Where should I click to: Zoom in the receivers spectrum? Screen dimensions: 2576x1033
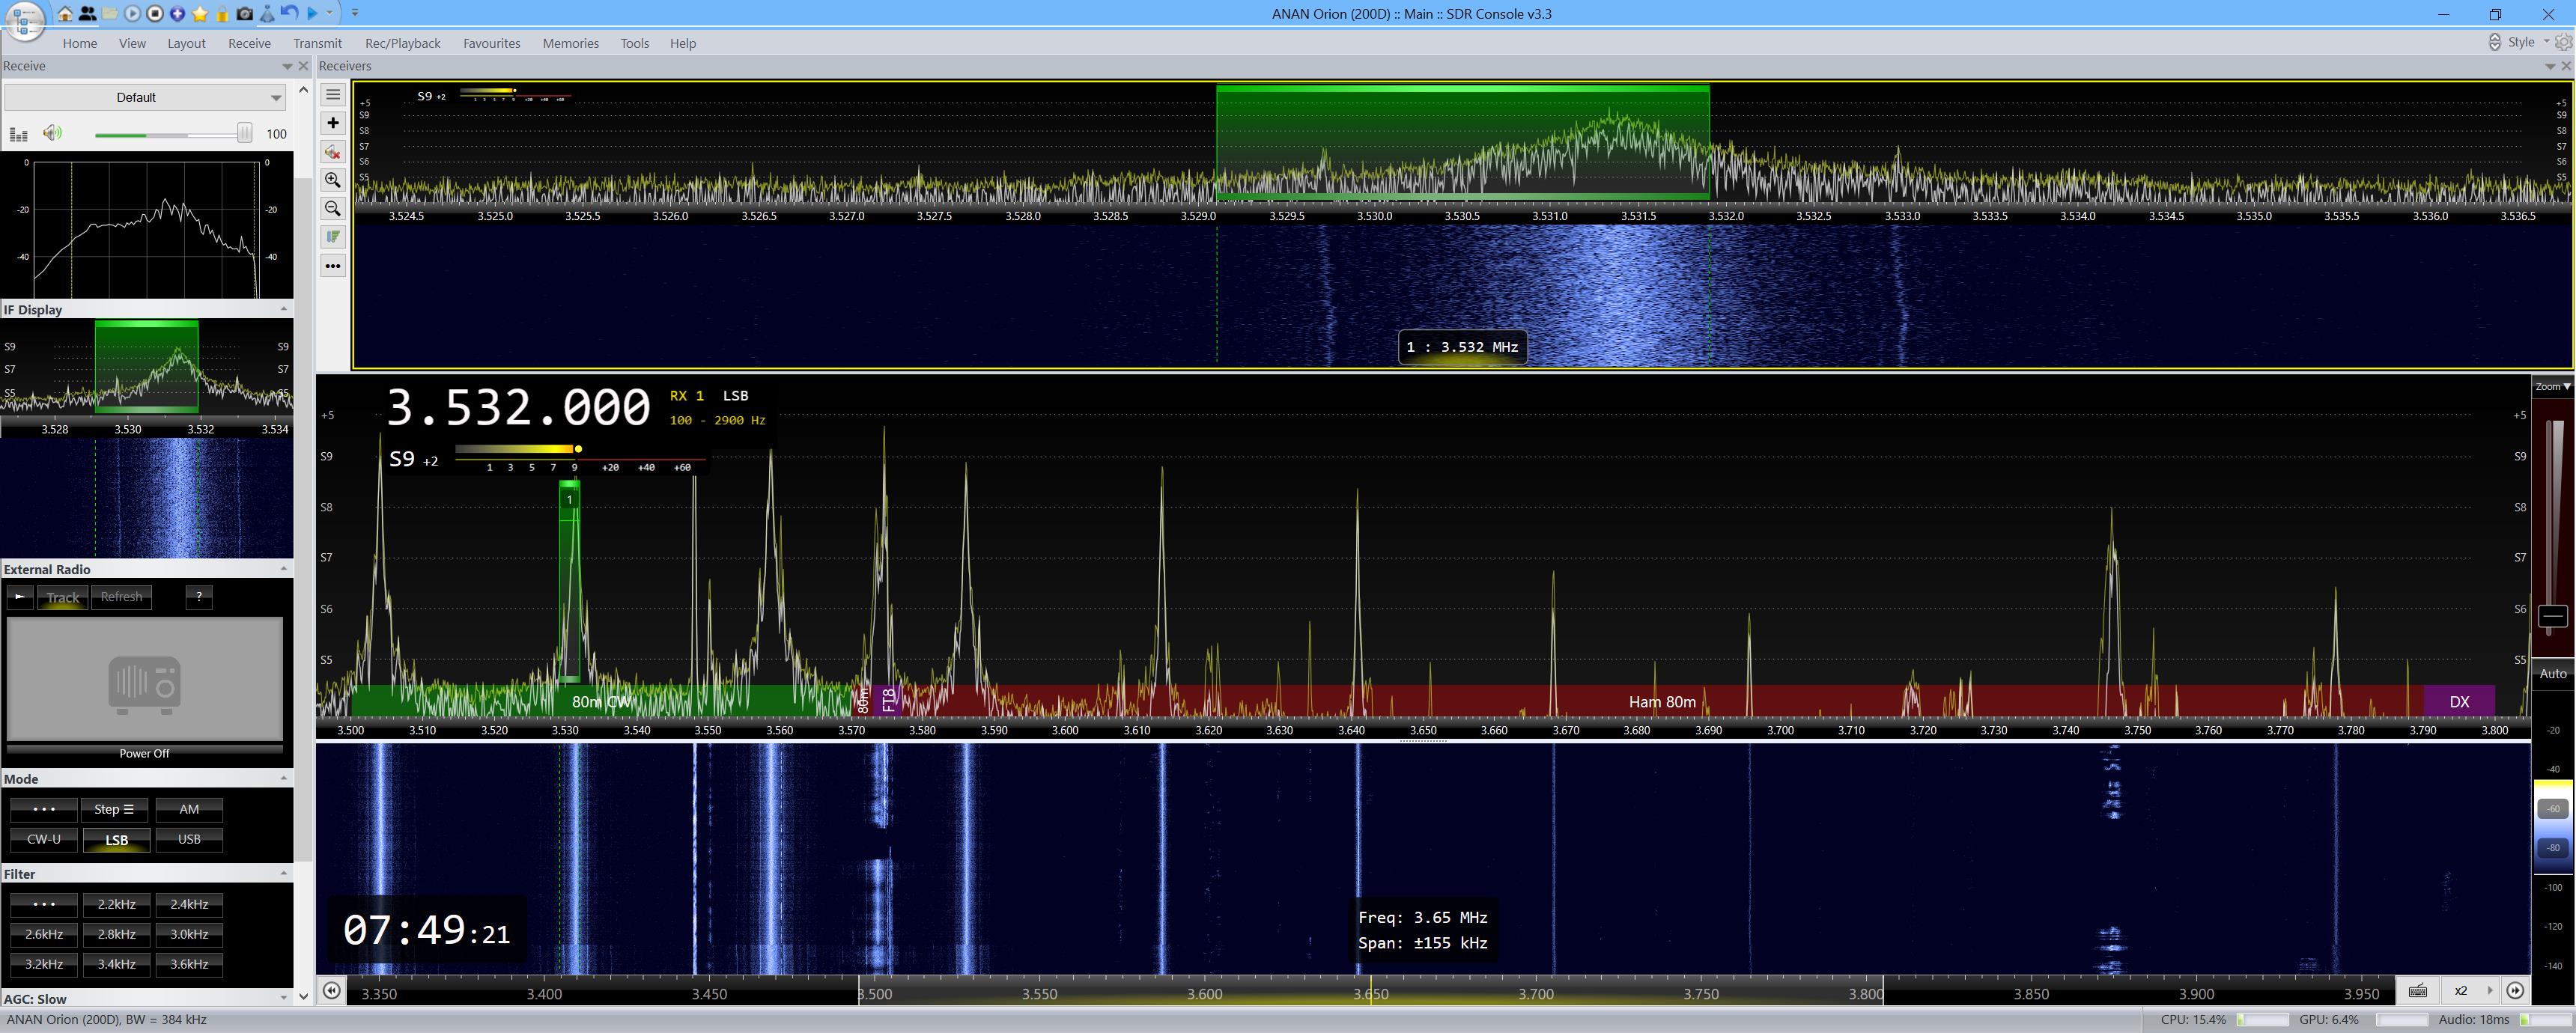(333, 180)
